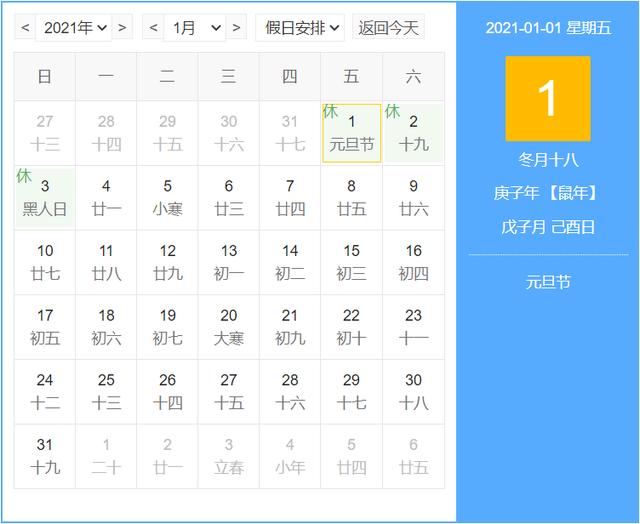640x524 pixels.
Task: Click greyed December 31 十七 date
Action: (x=290, y=133)
